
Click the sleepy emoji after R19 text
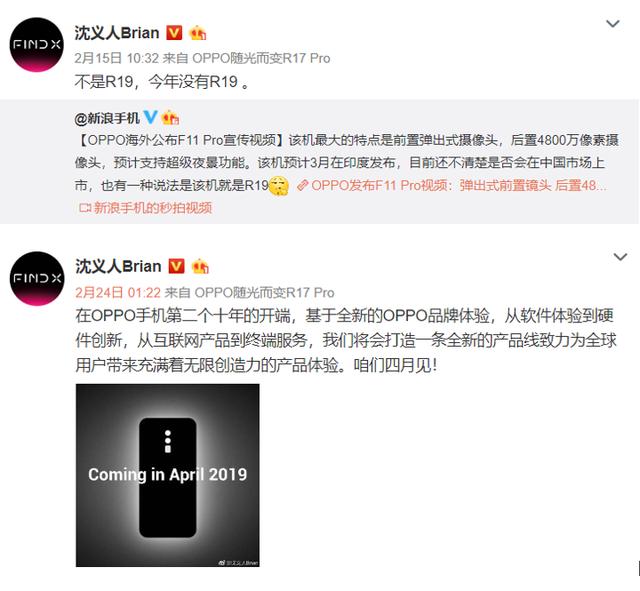279,186
